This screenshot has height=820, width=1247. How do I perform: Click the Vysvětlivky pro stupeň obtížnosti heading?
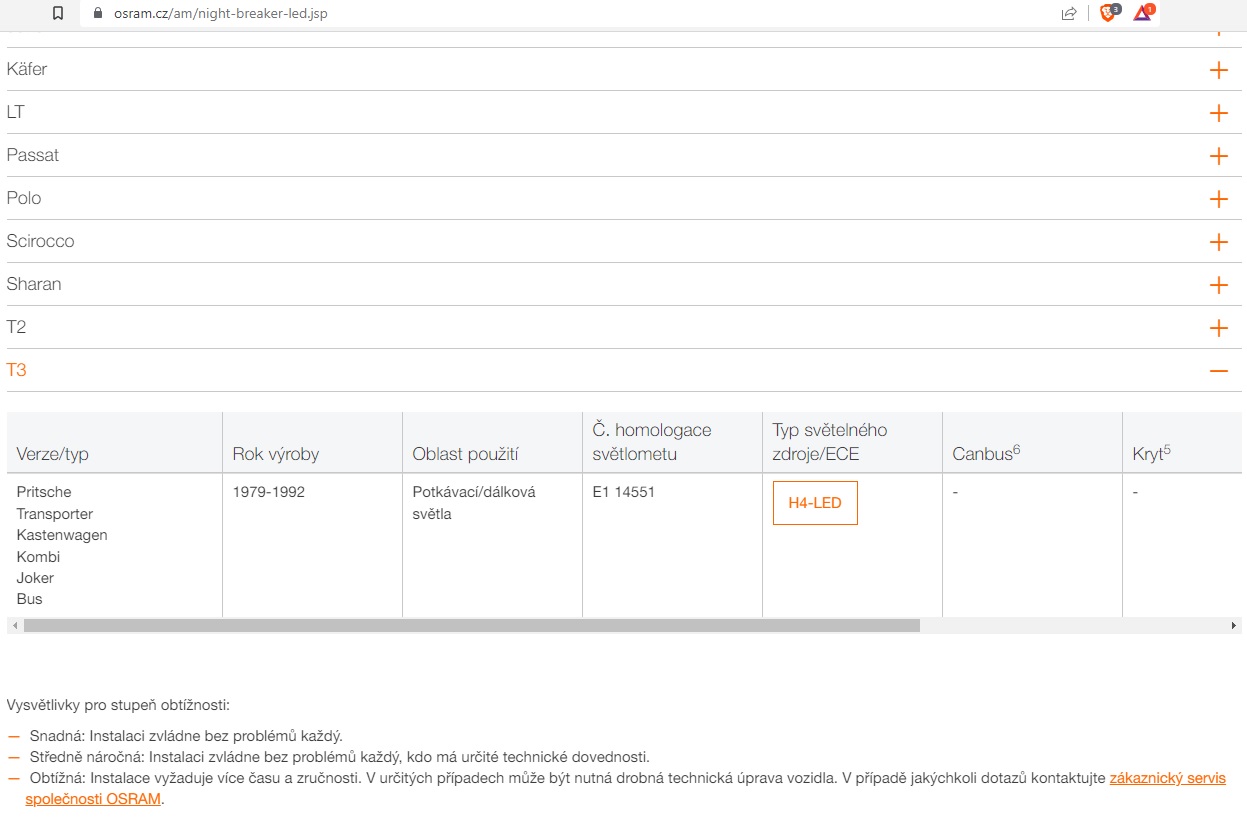[118, 705]
